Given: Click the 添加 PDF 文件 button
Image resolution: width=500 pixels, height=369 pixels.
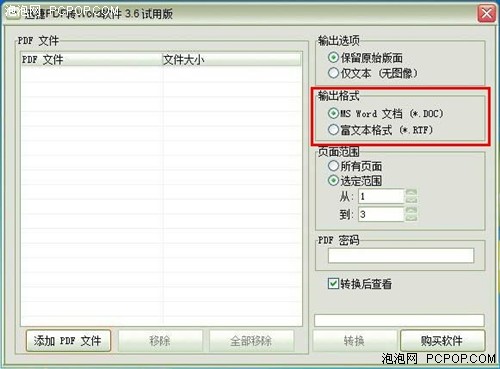Looking at the screenshot, I should [68, 341].
